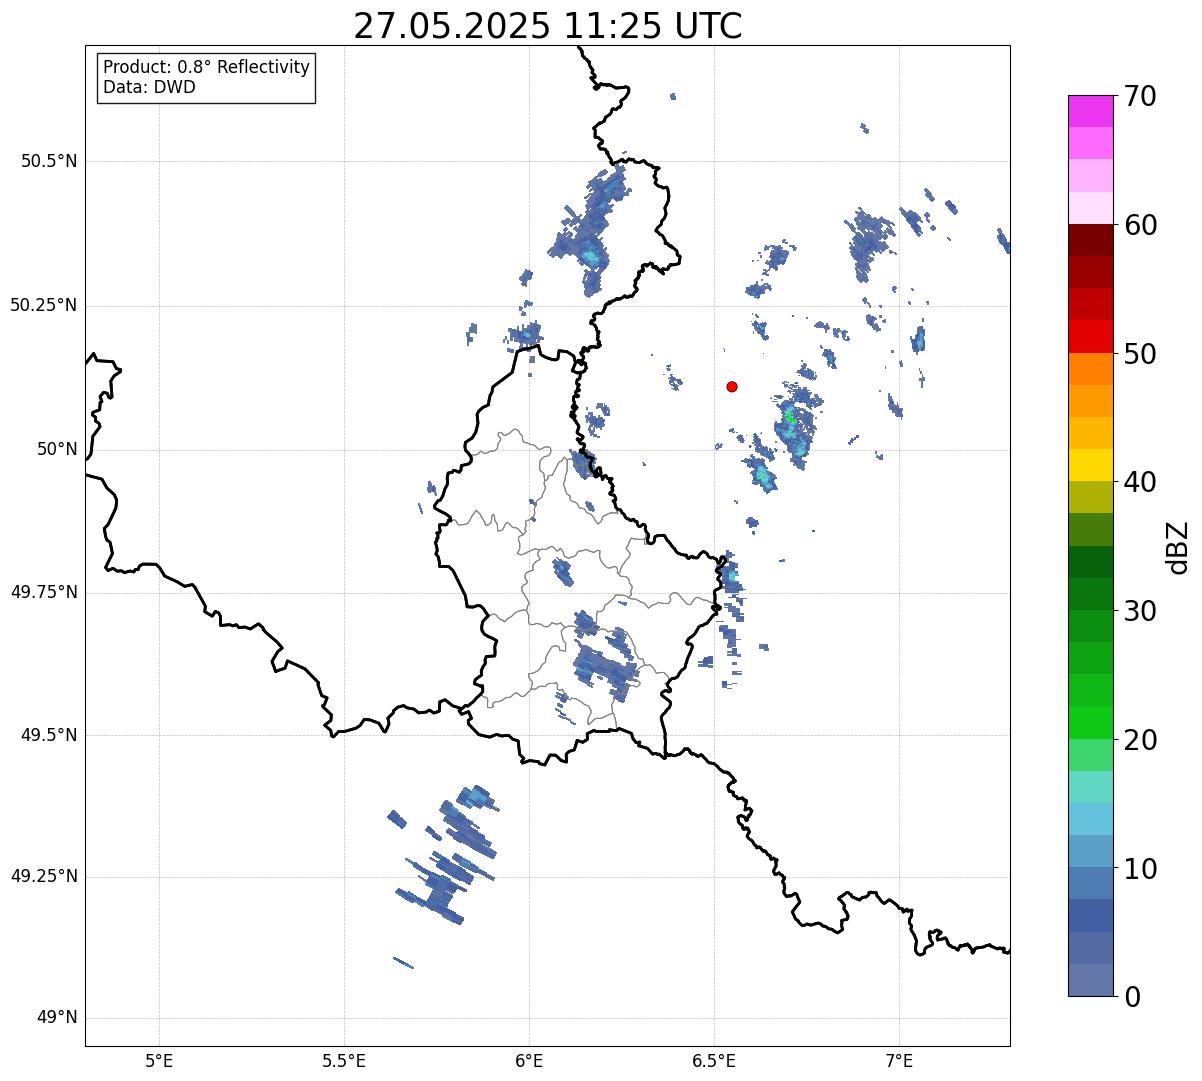
Task: Click the red station marker dot
Action: click(732, 387)
